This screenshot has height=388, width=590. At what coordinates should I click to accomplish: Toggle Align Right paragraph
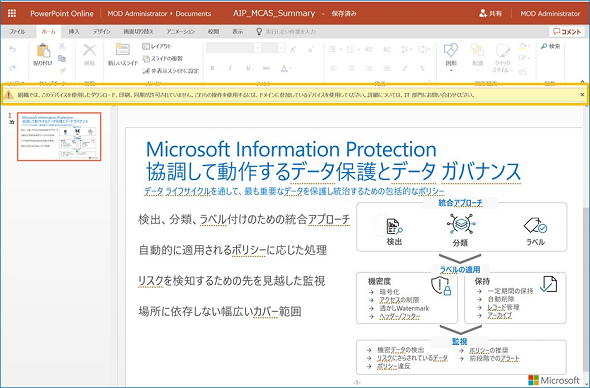point(369,68)
